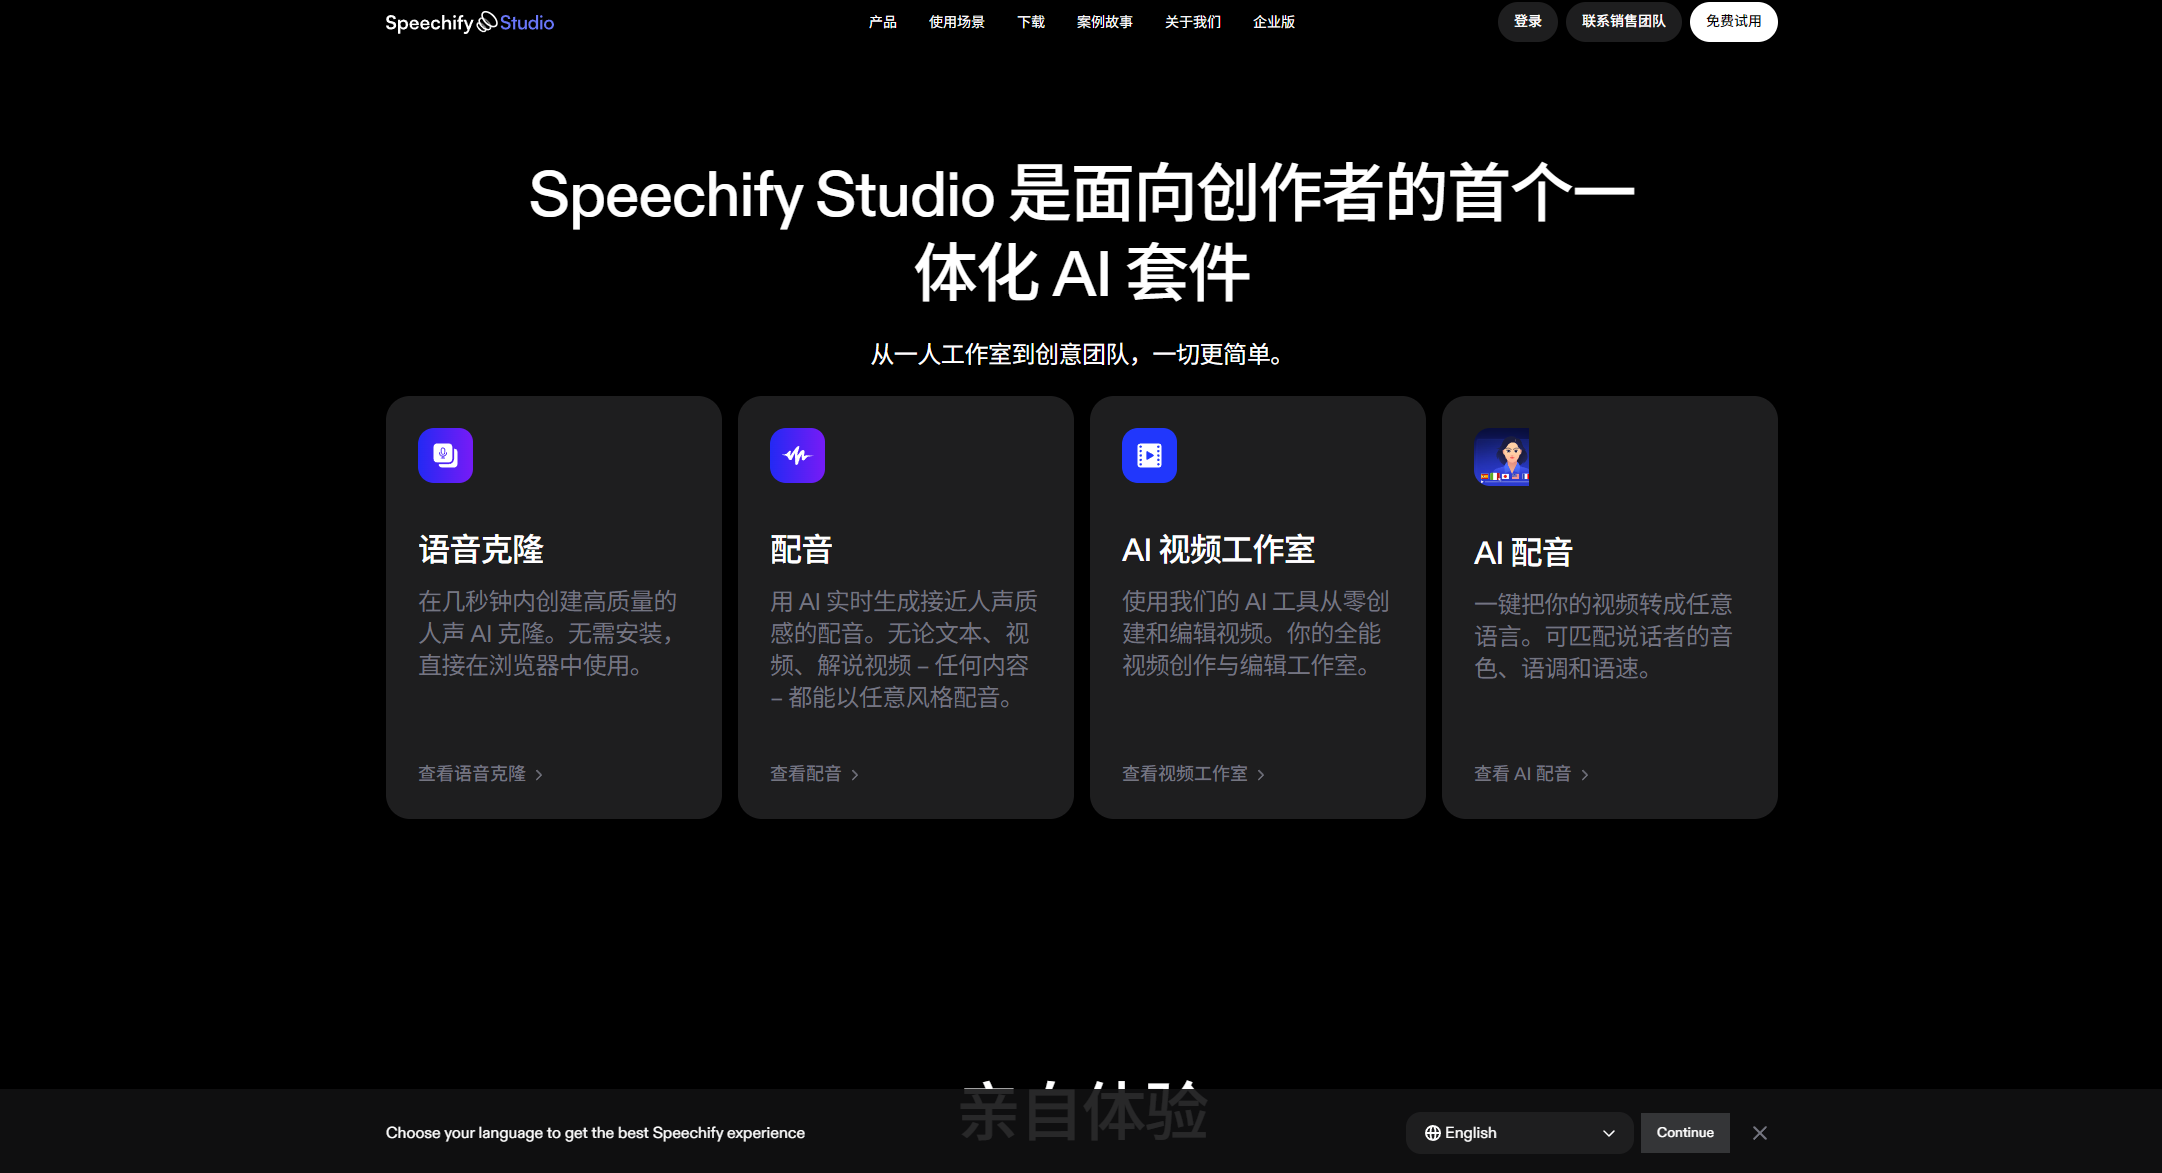This screenshot has height=1173, width=2162.
Task: Open the 查看语音克隆 link
Action: click(480, 774)
